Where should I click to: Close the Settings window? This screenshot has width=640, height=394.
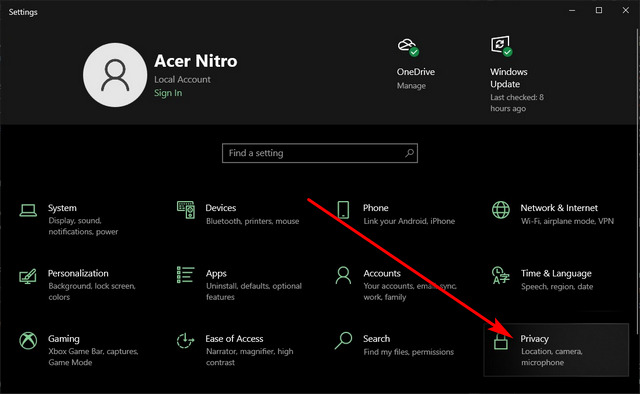pos(626,11)
